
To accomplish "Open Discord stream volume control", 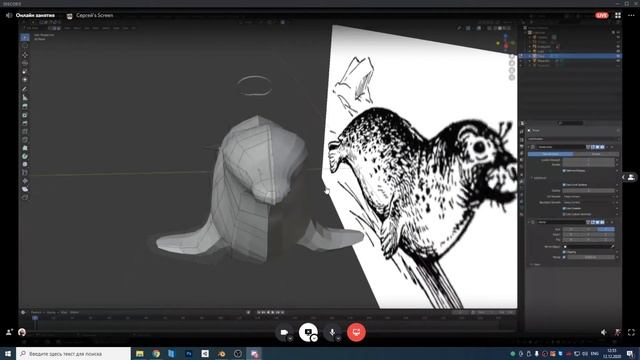I will point(604,332).
